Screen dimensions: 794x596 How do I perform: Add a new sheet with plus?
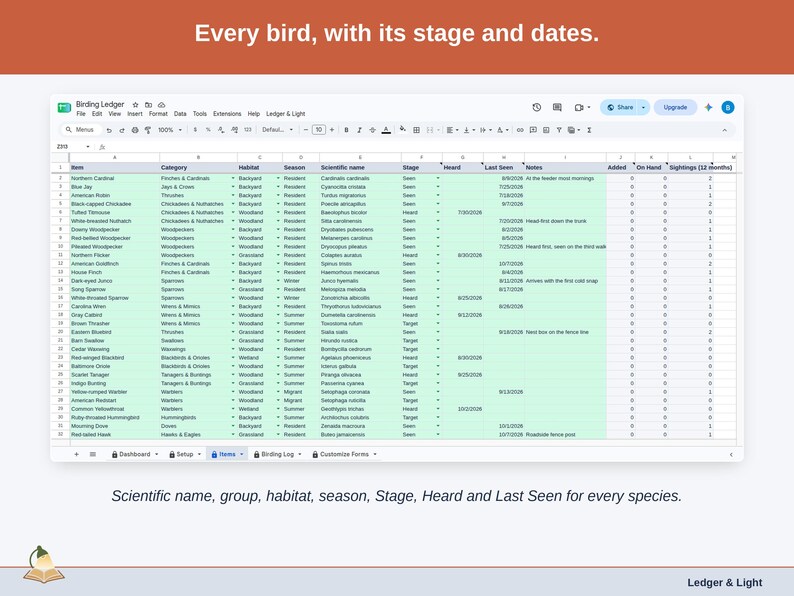click(x=76, y=454)
